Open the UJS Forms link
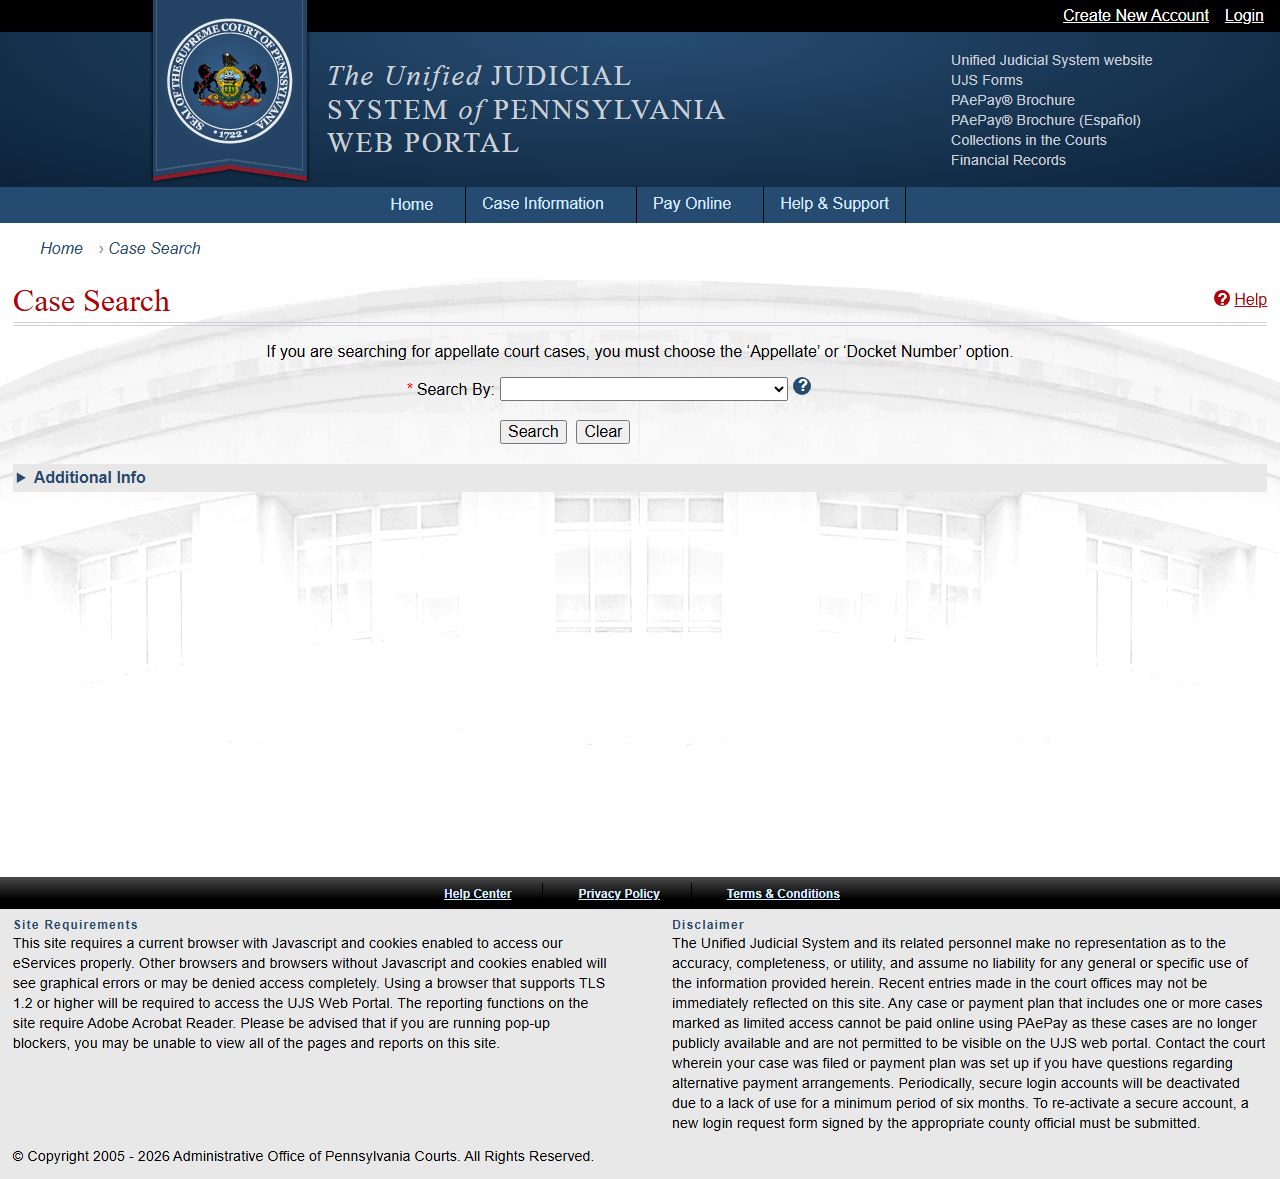 [x=987, y=80]
